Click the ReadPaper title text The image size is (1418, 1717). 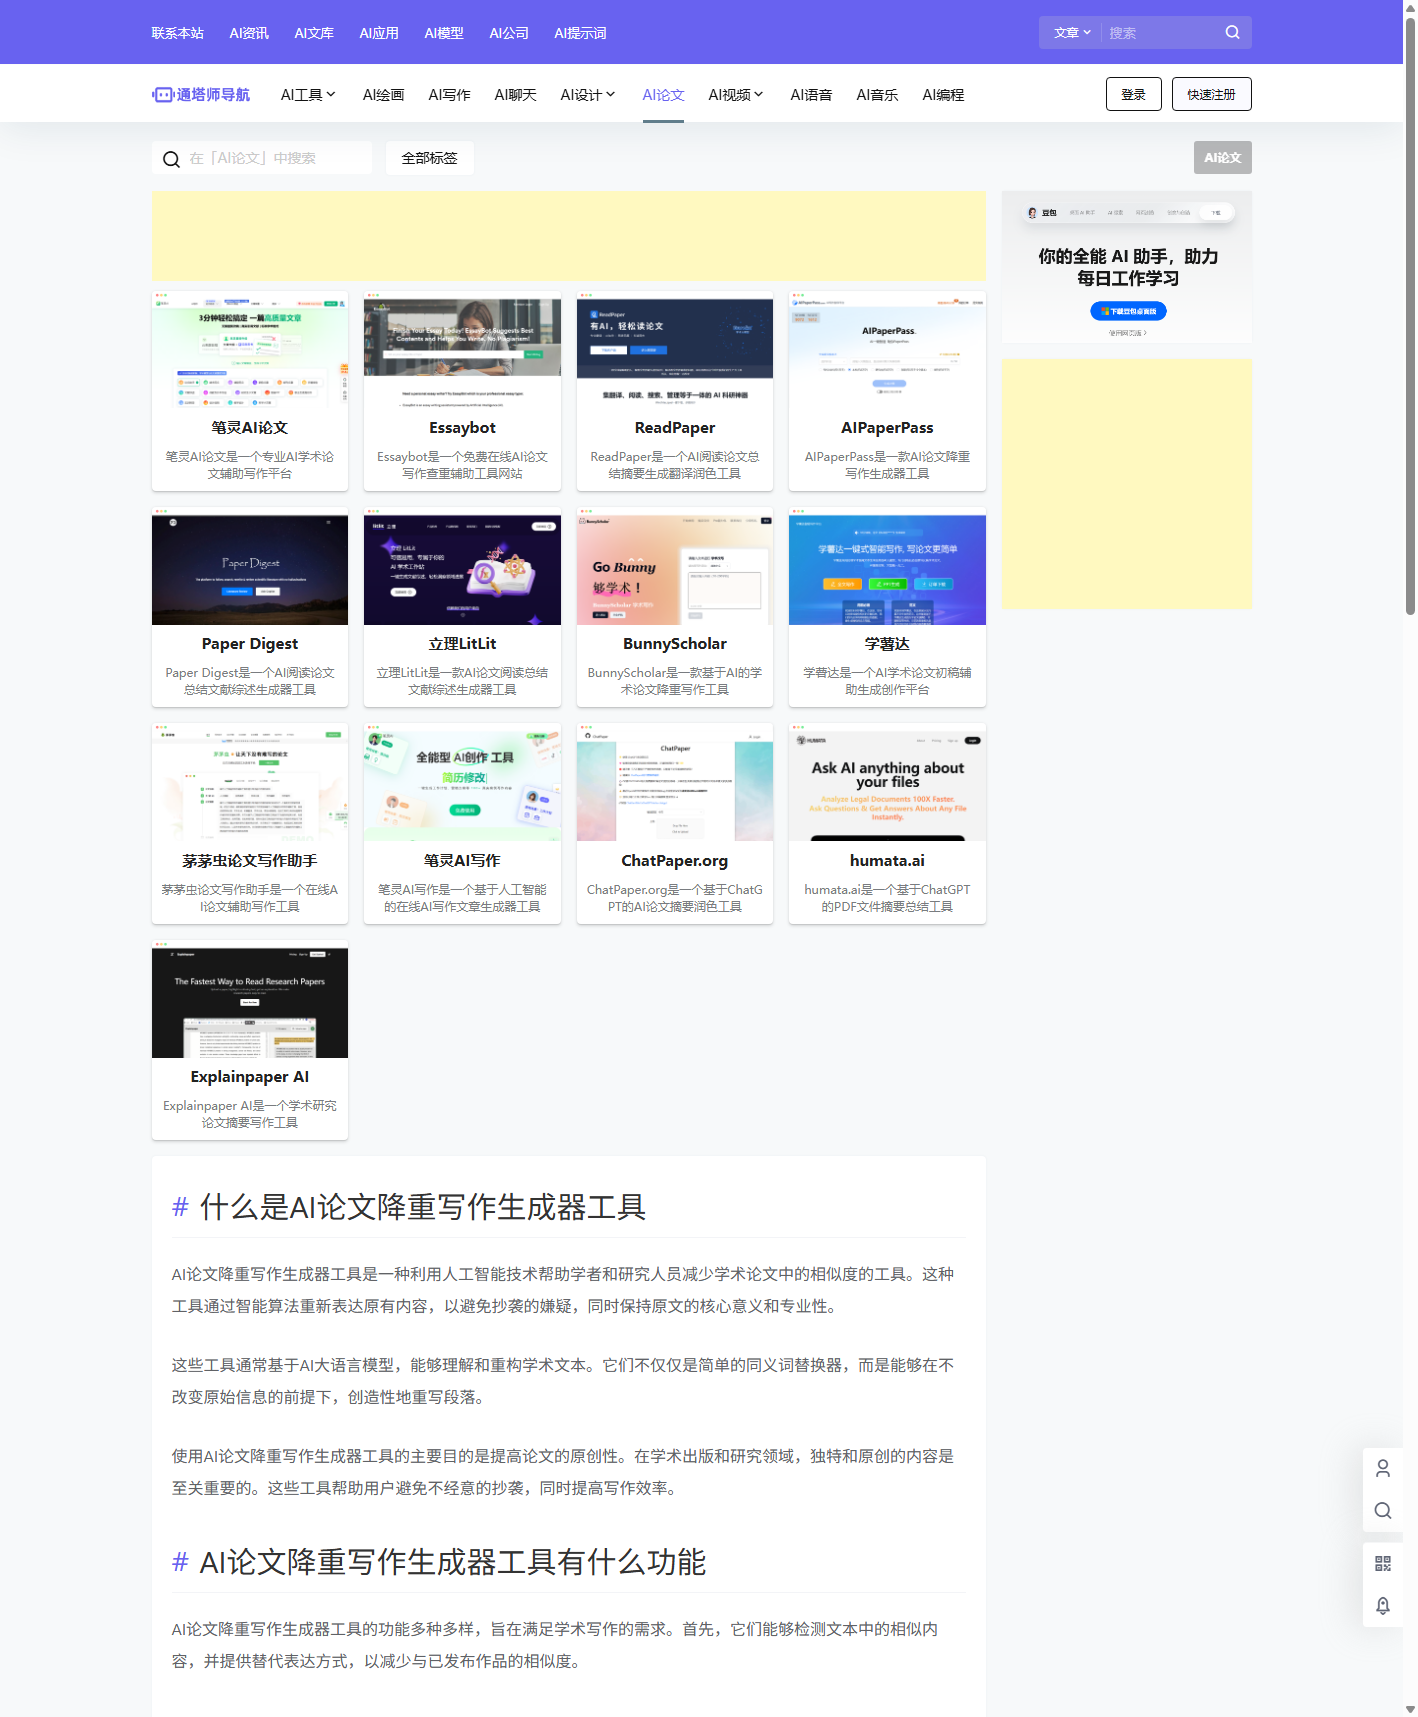[675, 428]
